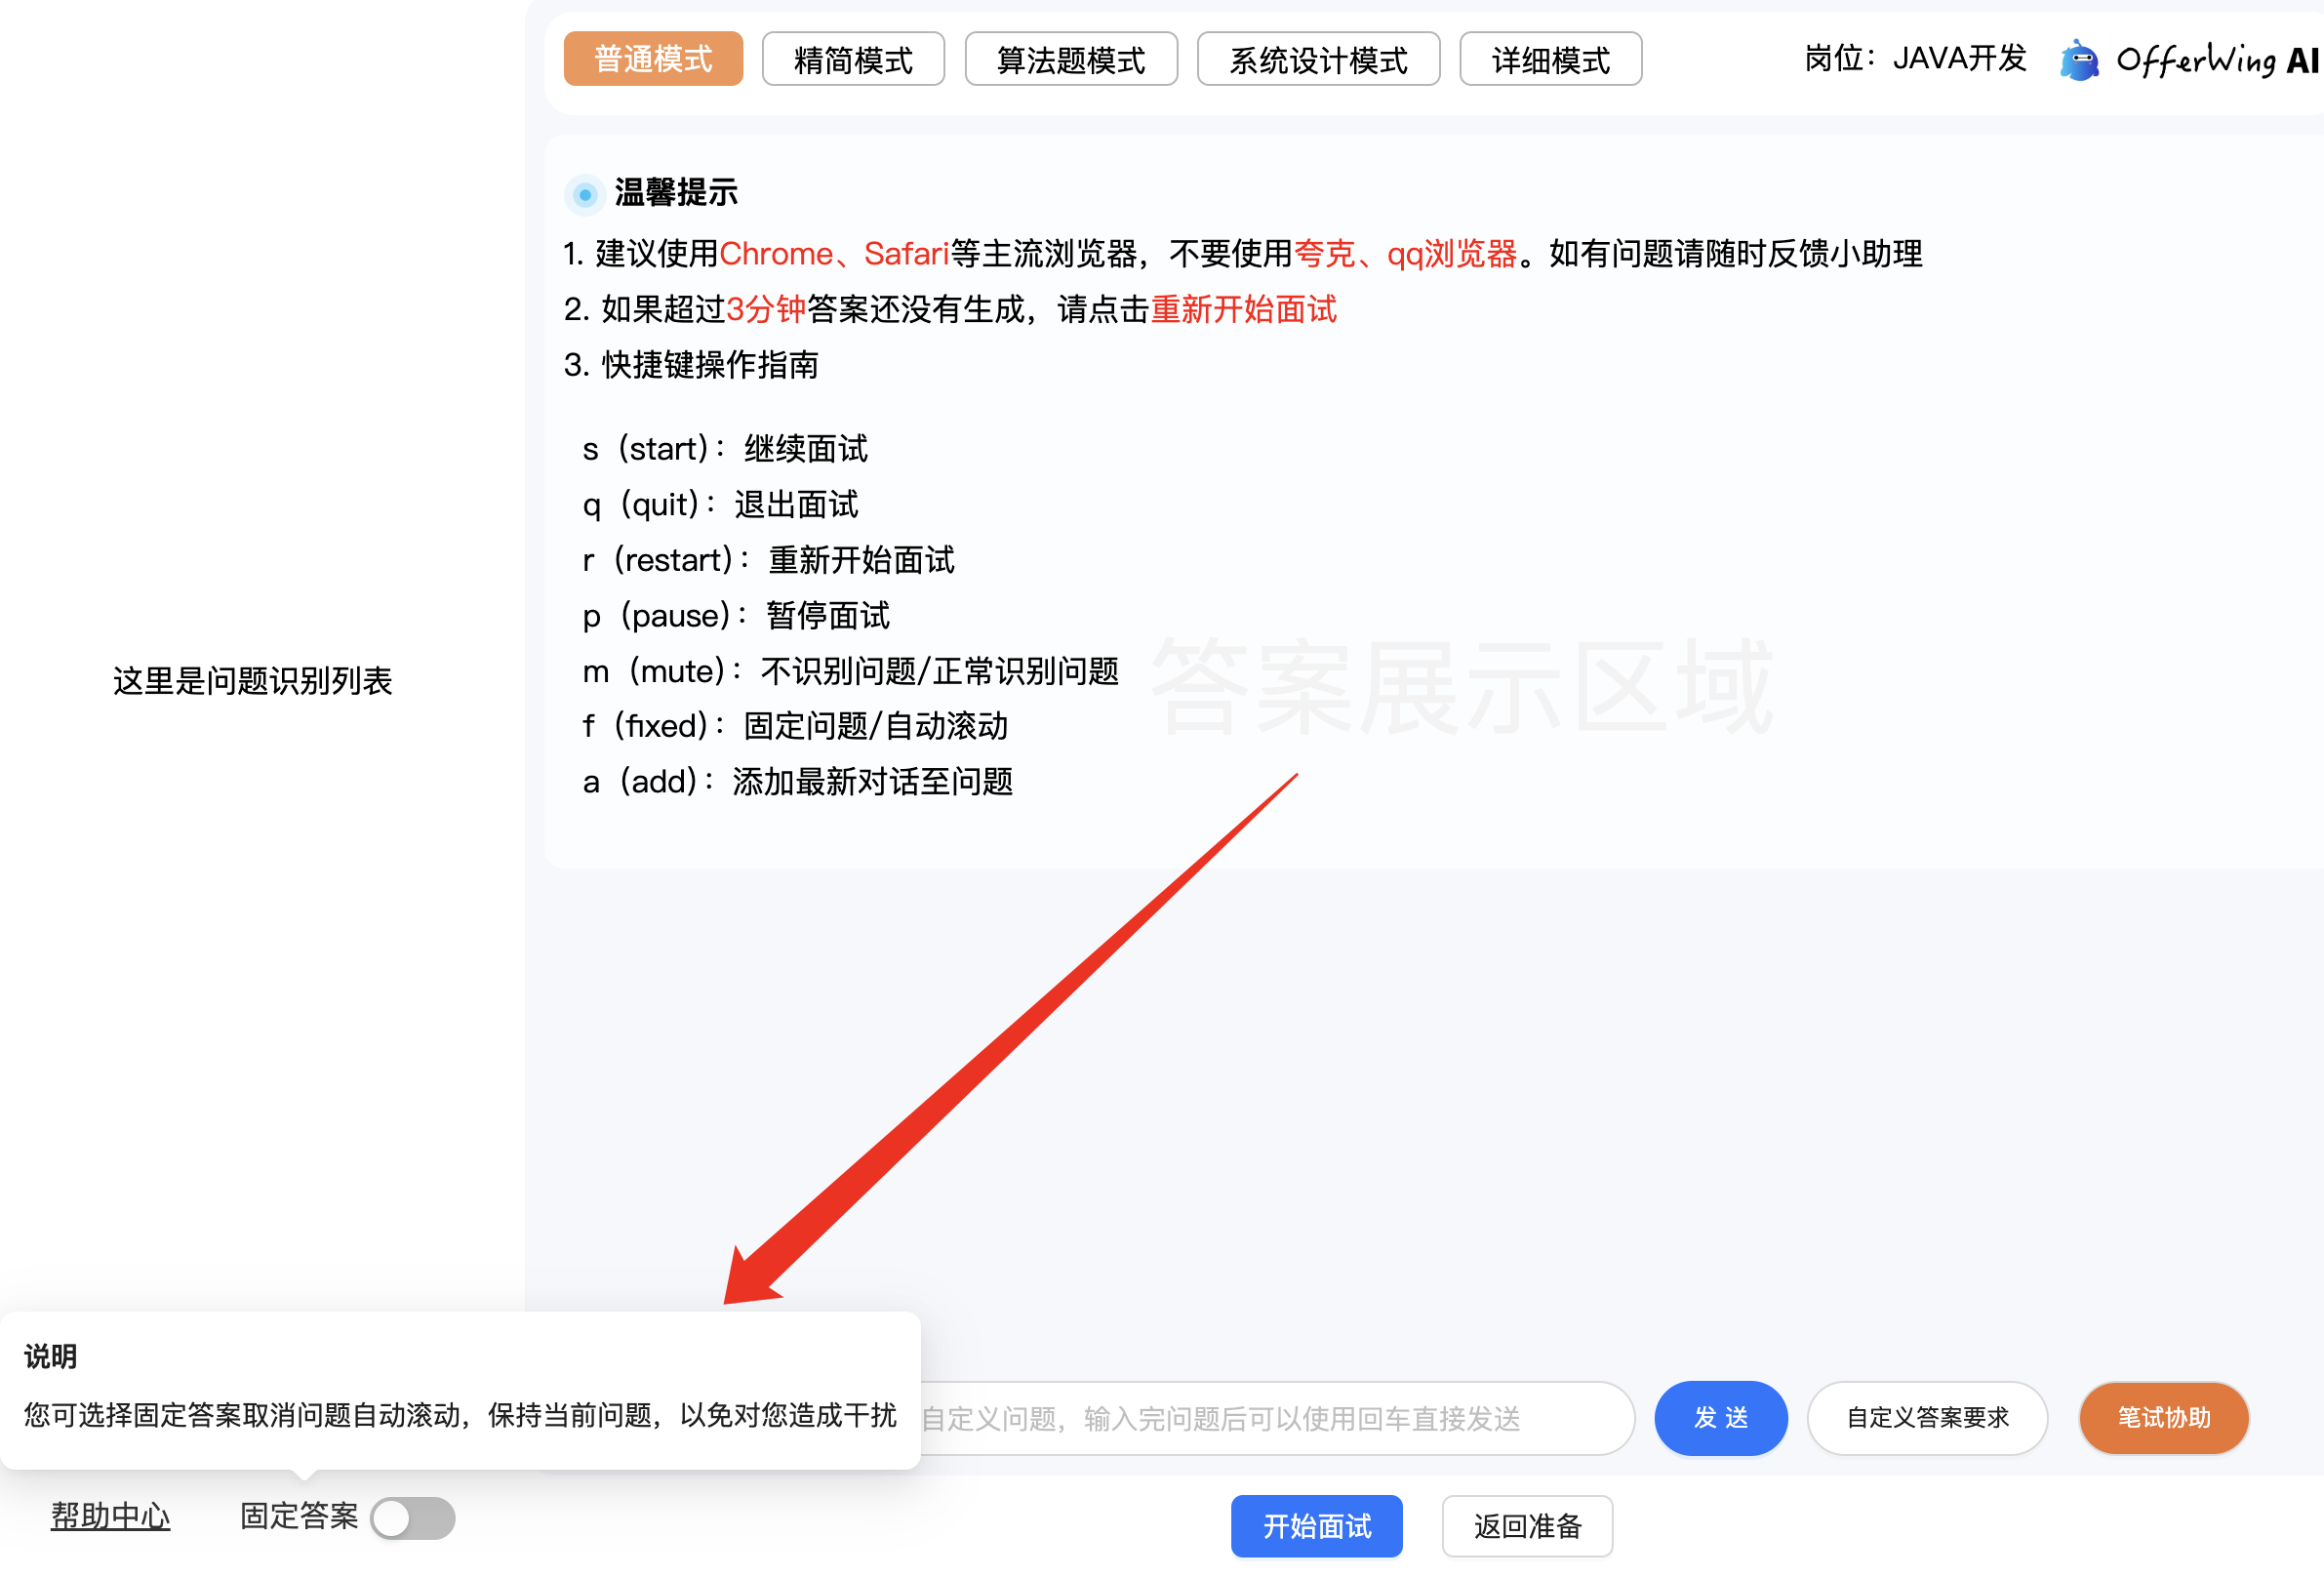This screenshot has height=1577, width=2324.
Task: Switch to 普通模式 tab
Action: (653, 59)
